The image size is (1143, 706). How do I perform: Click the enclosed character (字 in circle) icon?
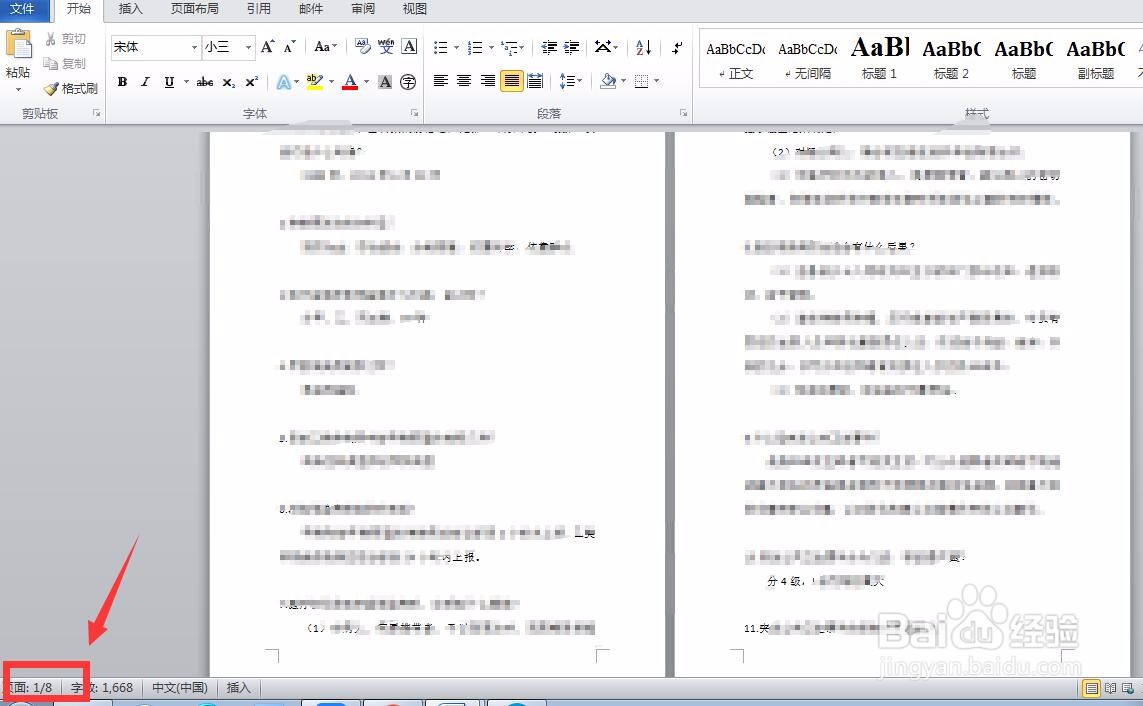408,82
